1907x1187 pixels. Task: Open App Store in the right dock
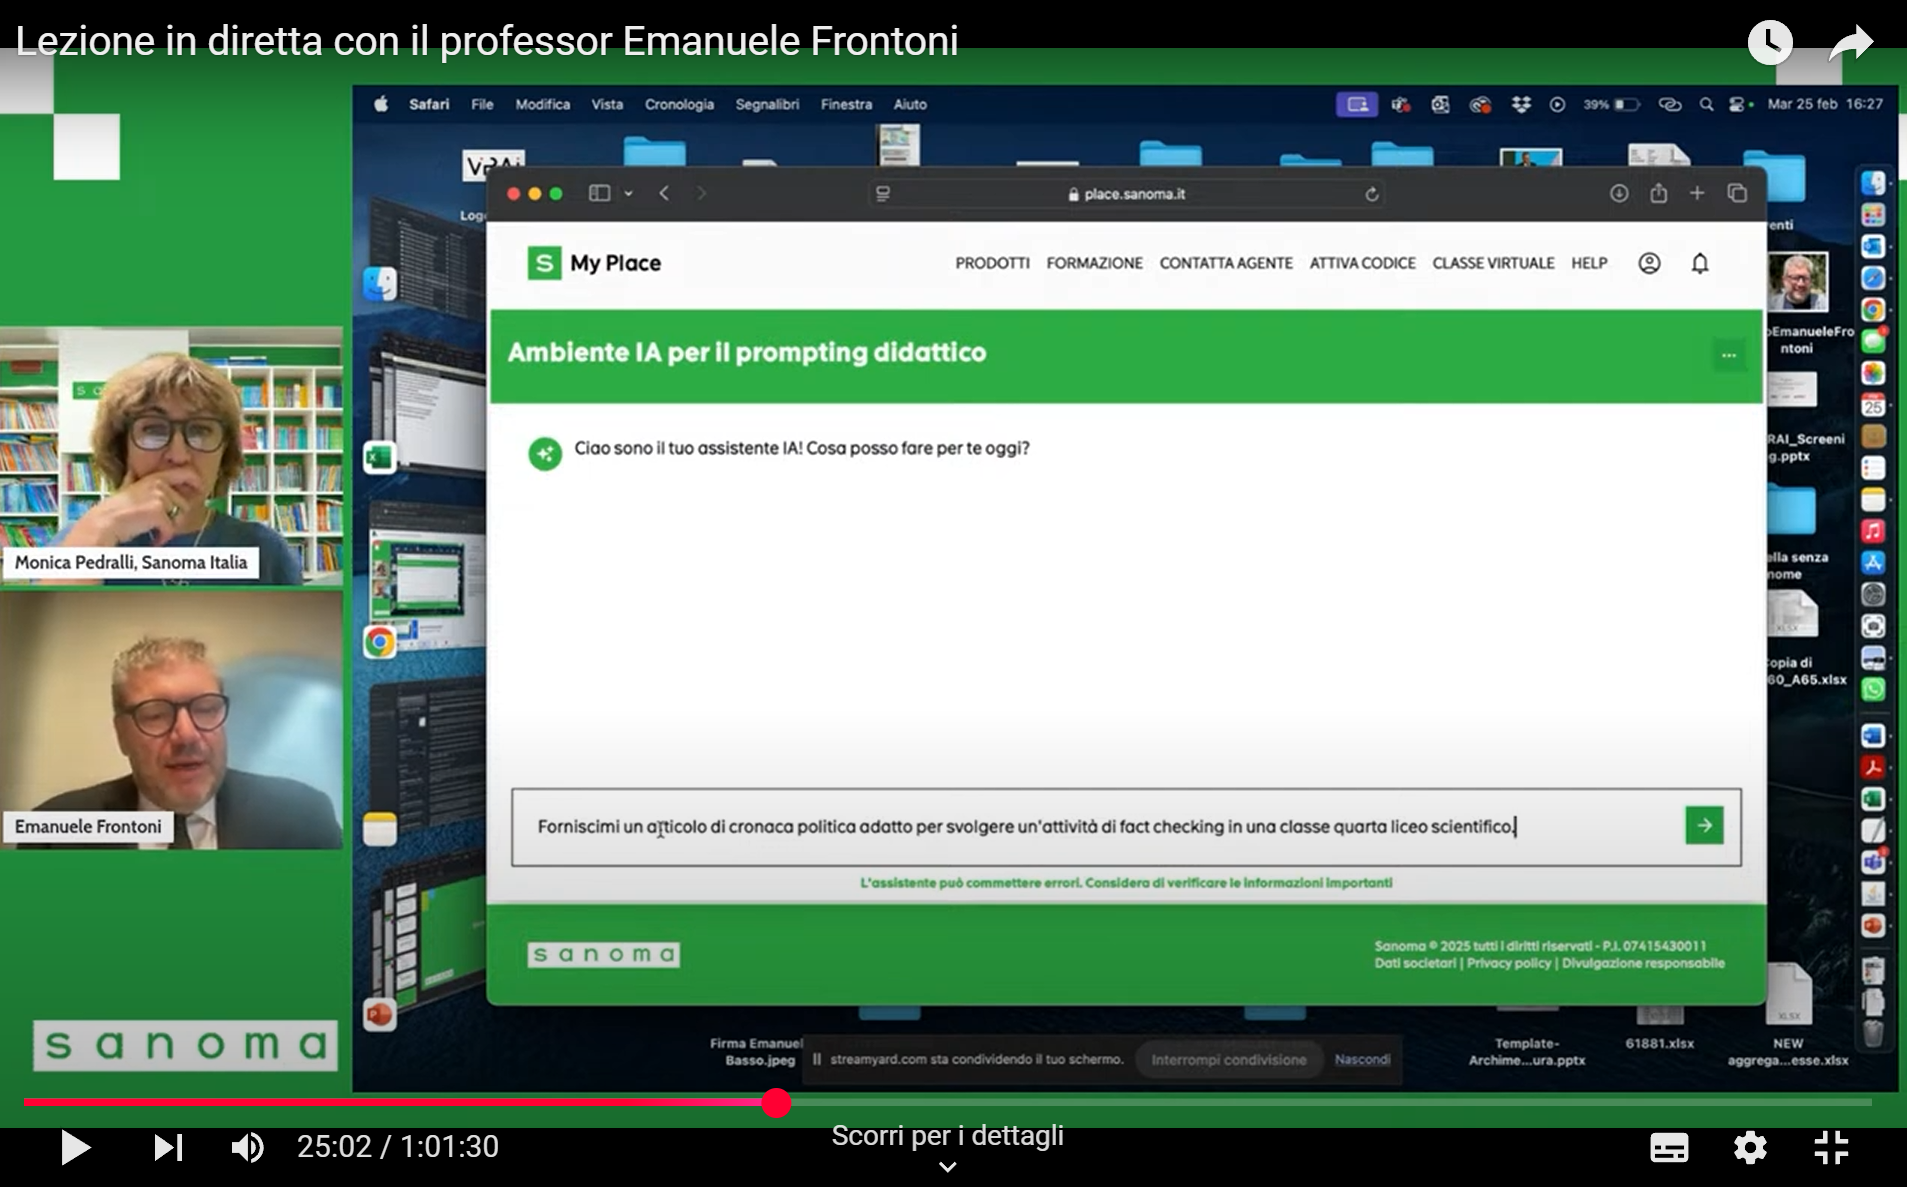click(1873, 562)
